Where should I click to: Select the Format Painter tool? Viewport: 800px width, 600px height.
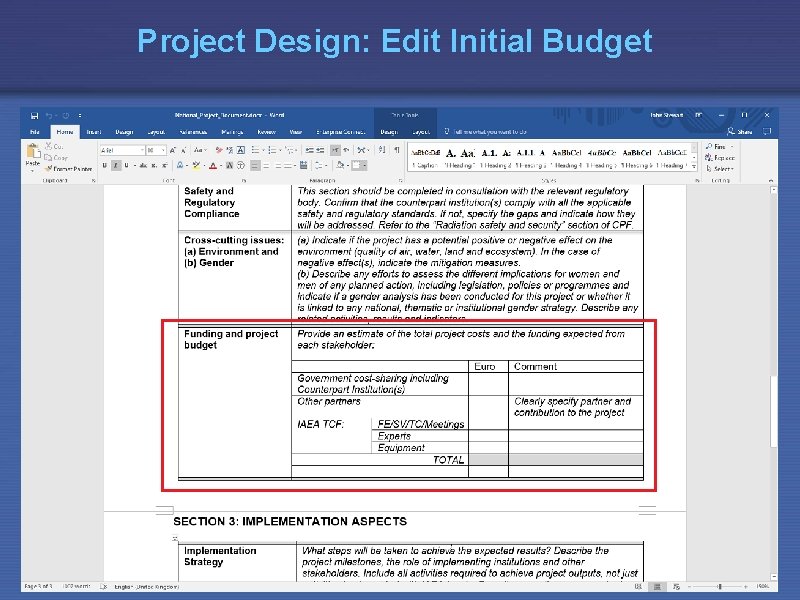[x=68, y=166]
